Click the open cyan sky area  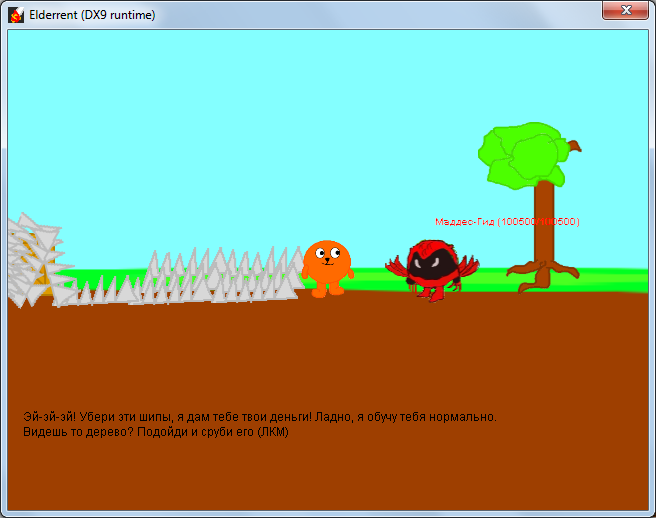[x=250, y=120]
